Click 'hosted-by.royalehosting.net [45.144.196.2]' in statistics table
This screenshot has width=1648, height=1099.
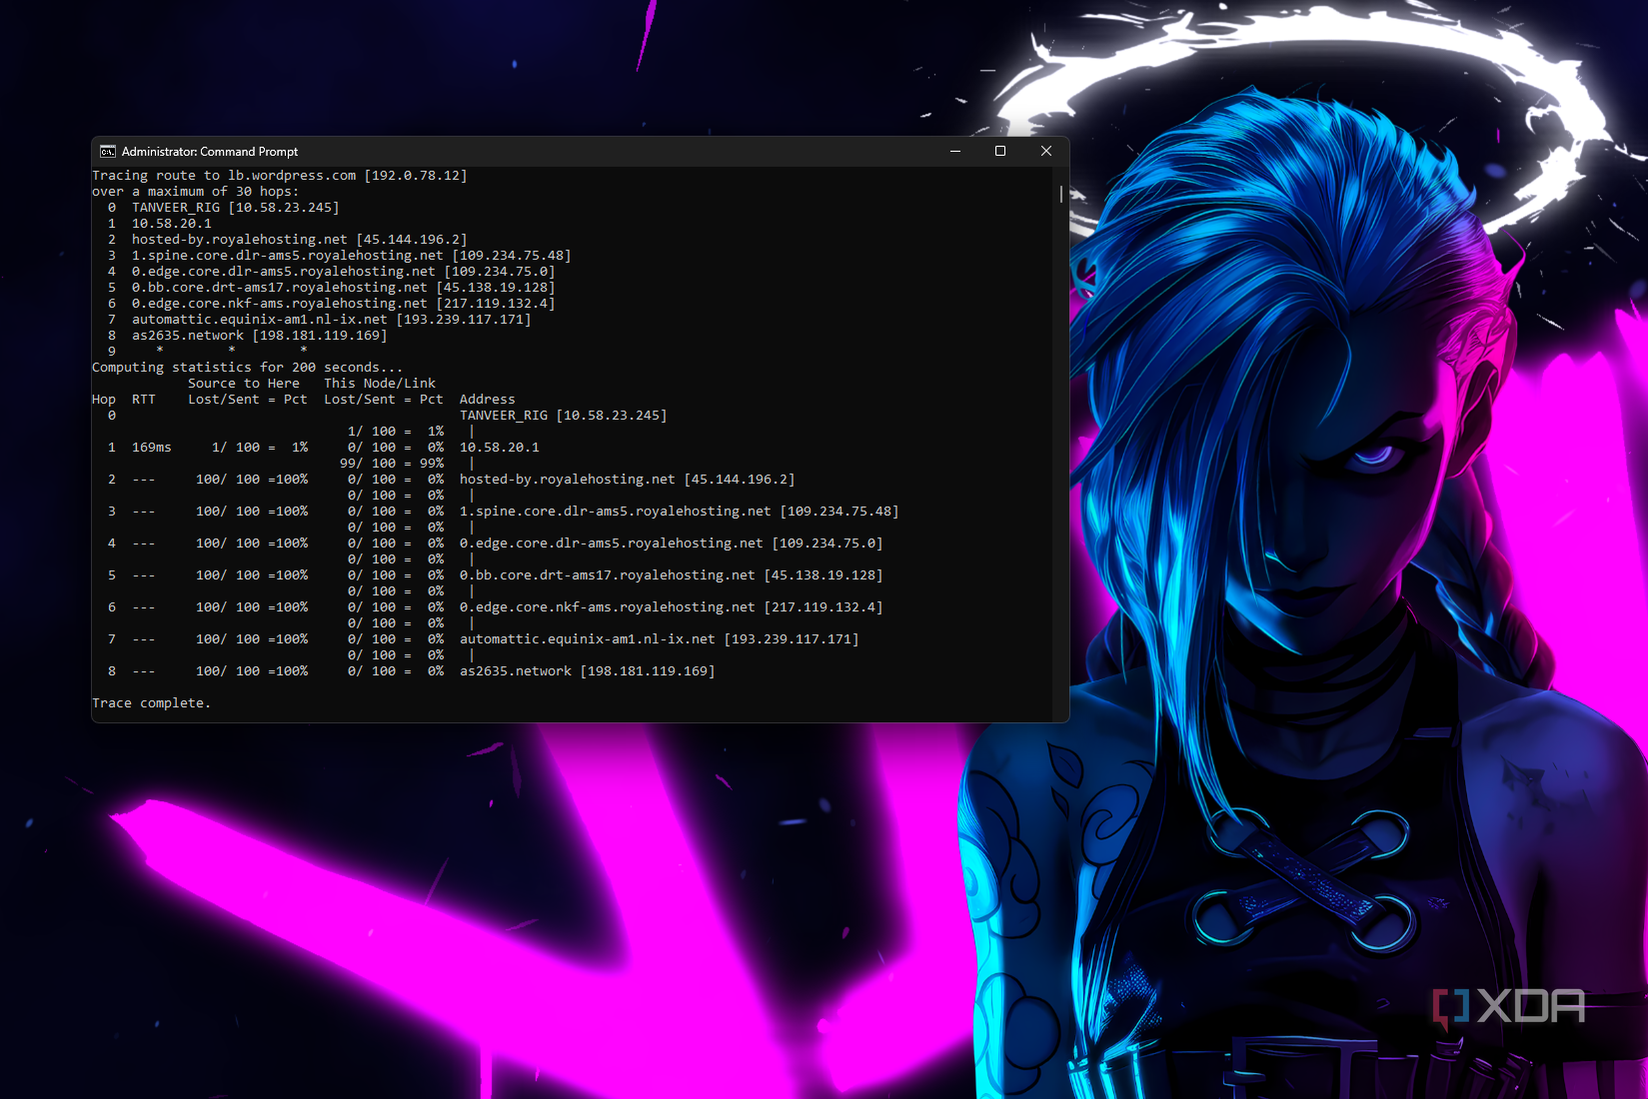pyautogui.click(x=628, y=480)
